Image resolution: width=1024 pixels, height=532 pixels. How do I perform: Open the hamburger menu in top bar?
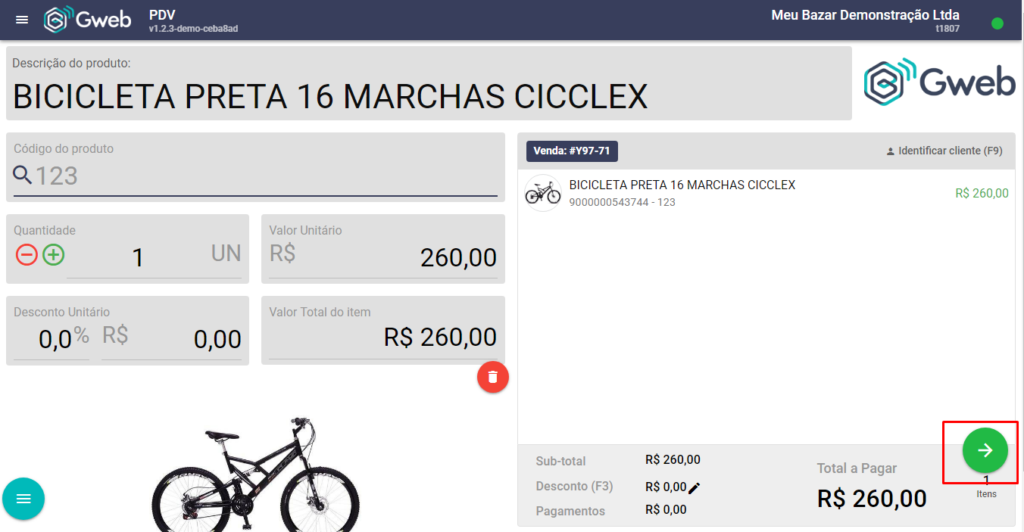click(22, 20)
